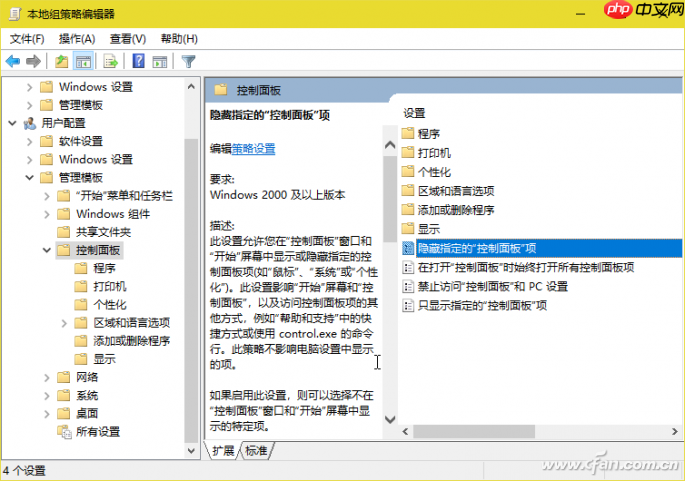The image size is (685, 481).
Task: Click the 设置 column header
Action: pyautogui.click(x=414, y=114)
